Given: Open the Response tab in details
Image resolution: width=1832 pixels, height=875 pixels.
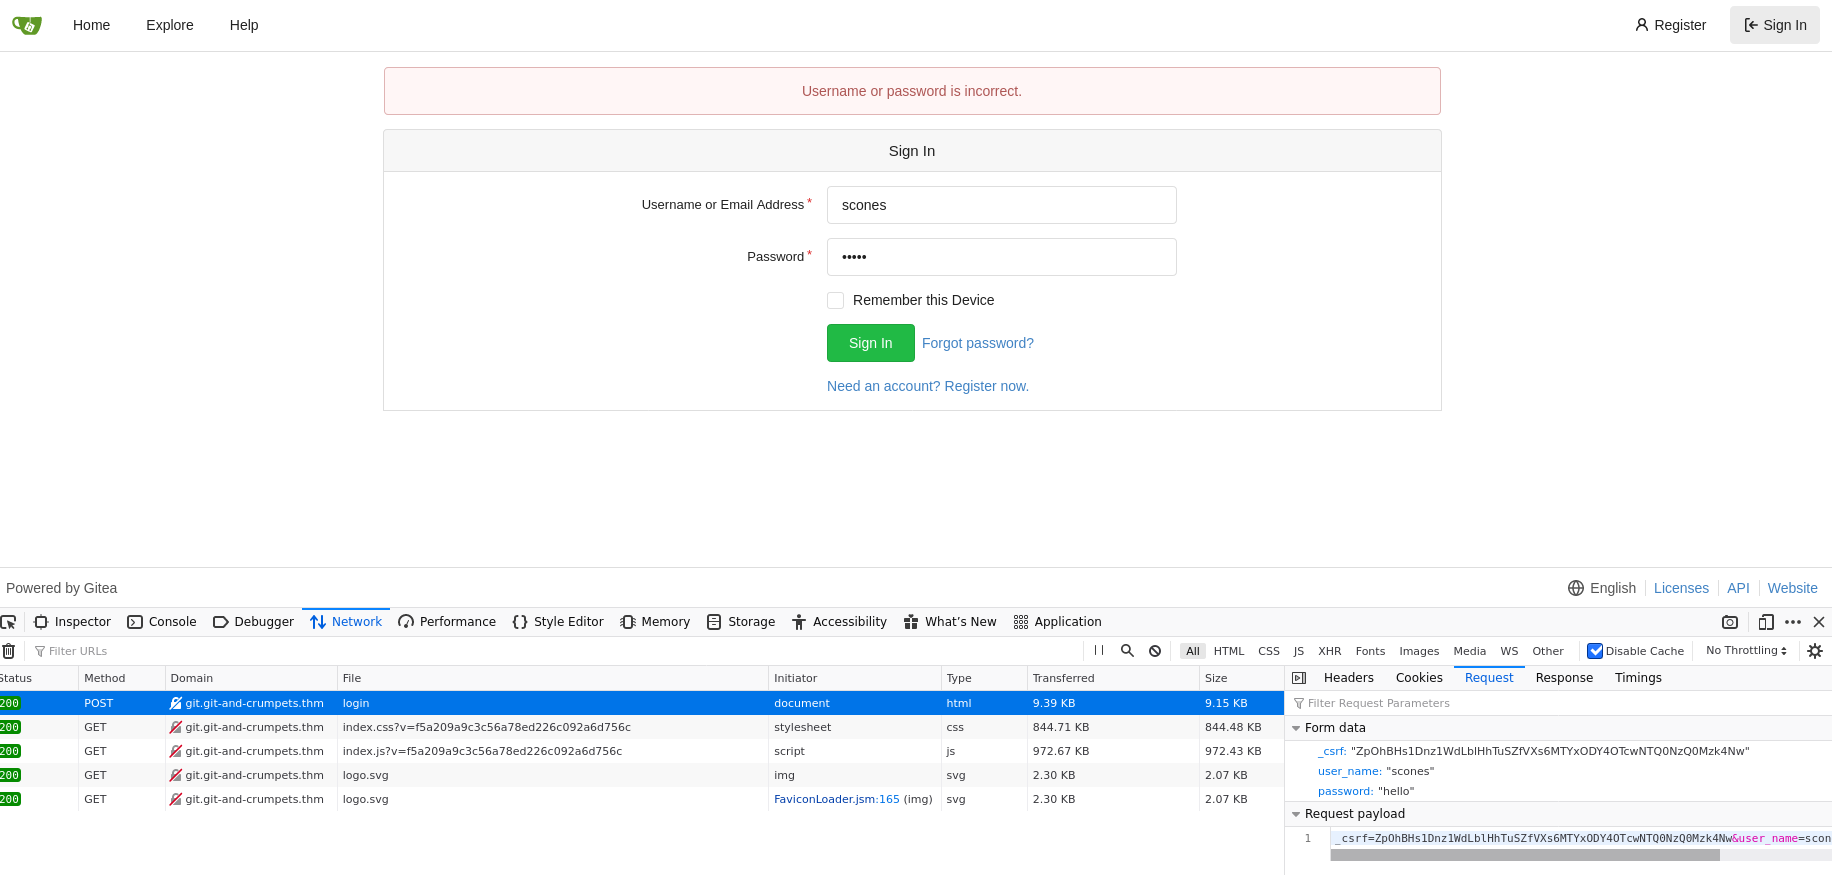Looking at the screenshot, I should pyautogui.click(x=1564, y=678).
